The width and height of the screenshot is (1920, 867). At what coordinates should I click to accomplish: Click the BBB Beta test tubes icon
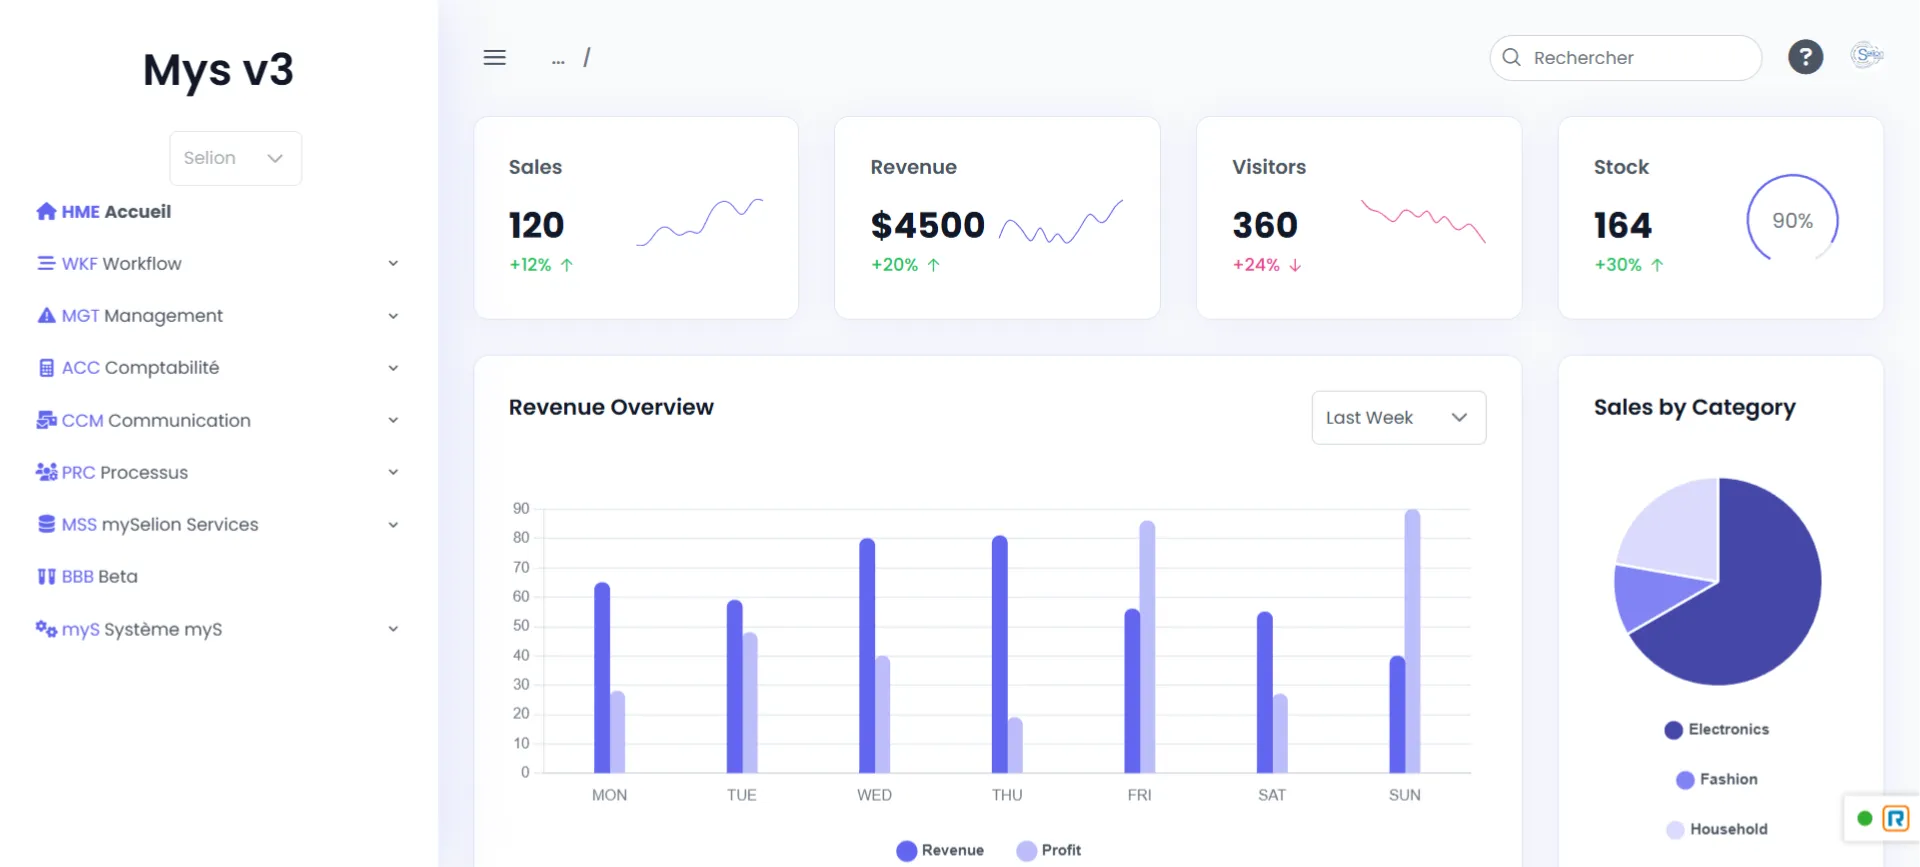pos(46,576)
